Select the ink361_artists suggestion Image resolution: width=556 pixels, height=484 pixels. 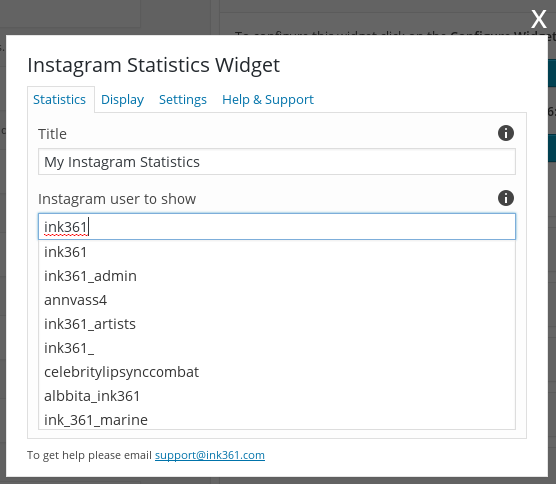[x=277, y=324]
